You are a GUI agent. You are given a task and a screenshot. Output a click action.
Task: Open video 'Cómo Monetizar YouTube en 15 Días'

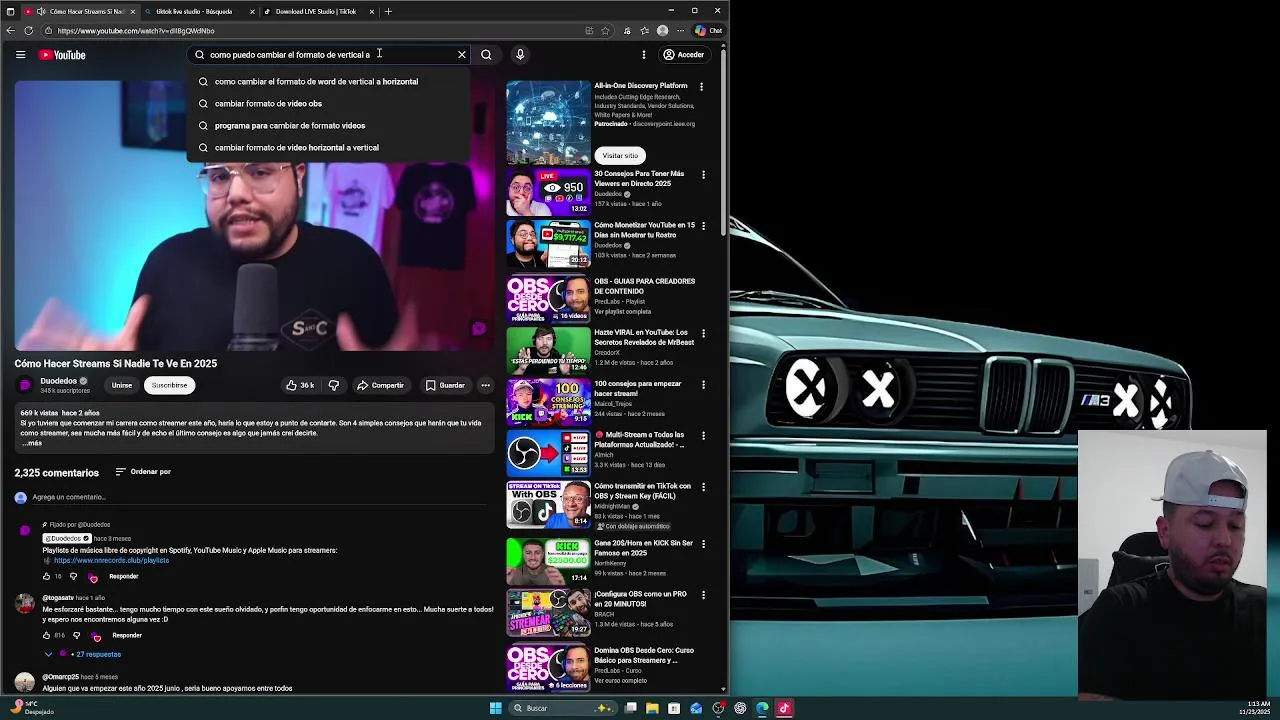point(645,230)
